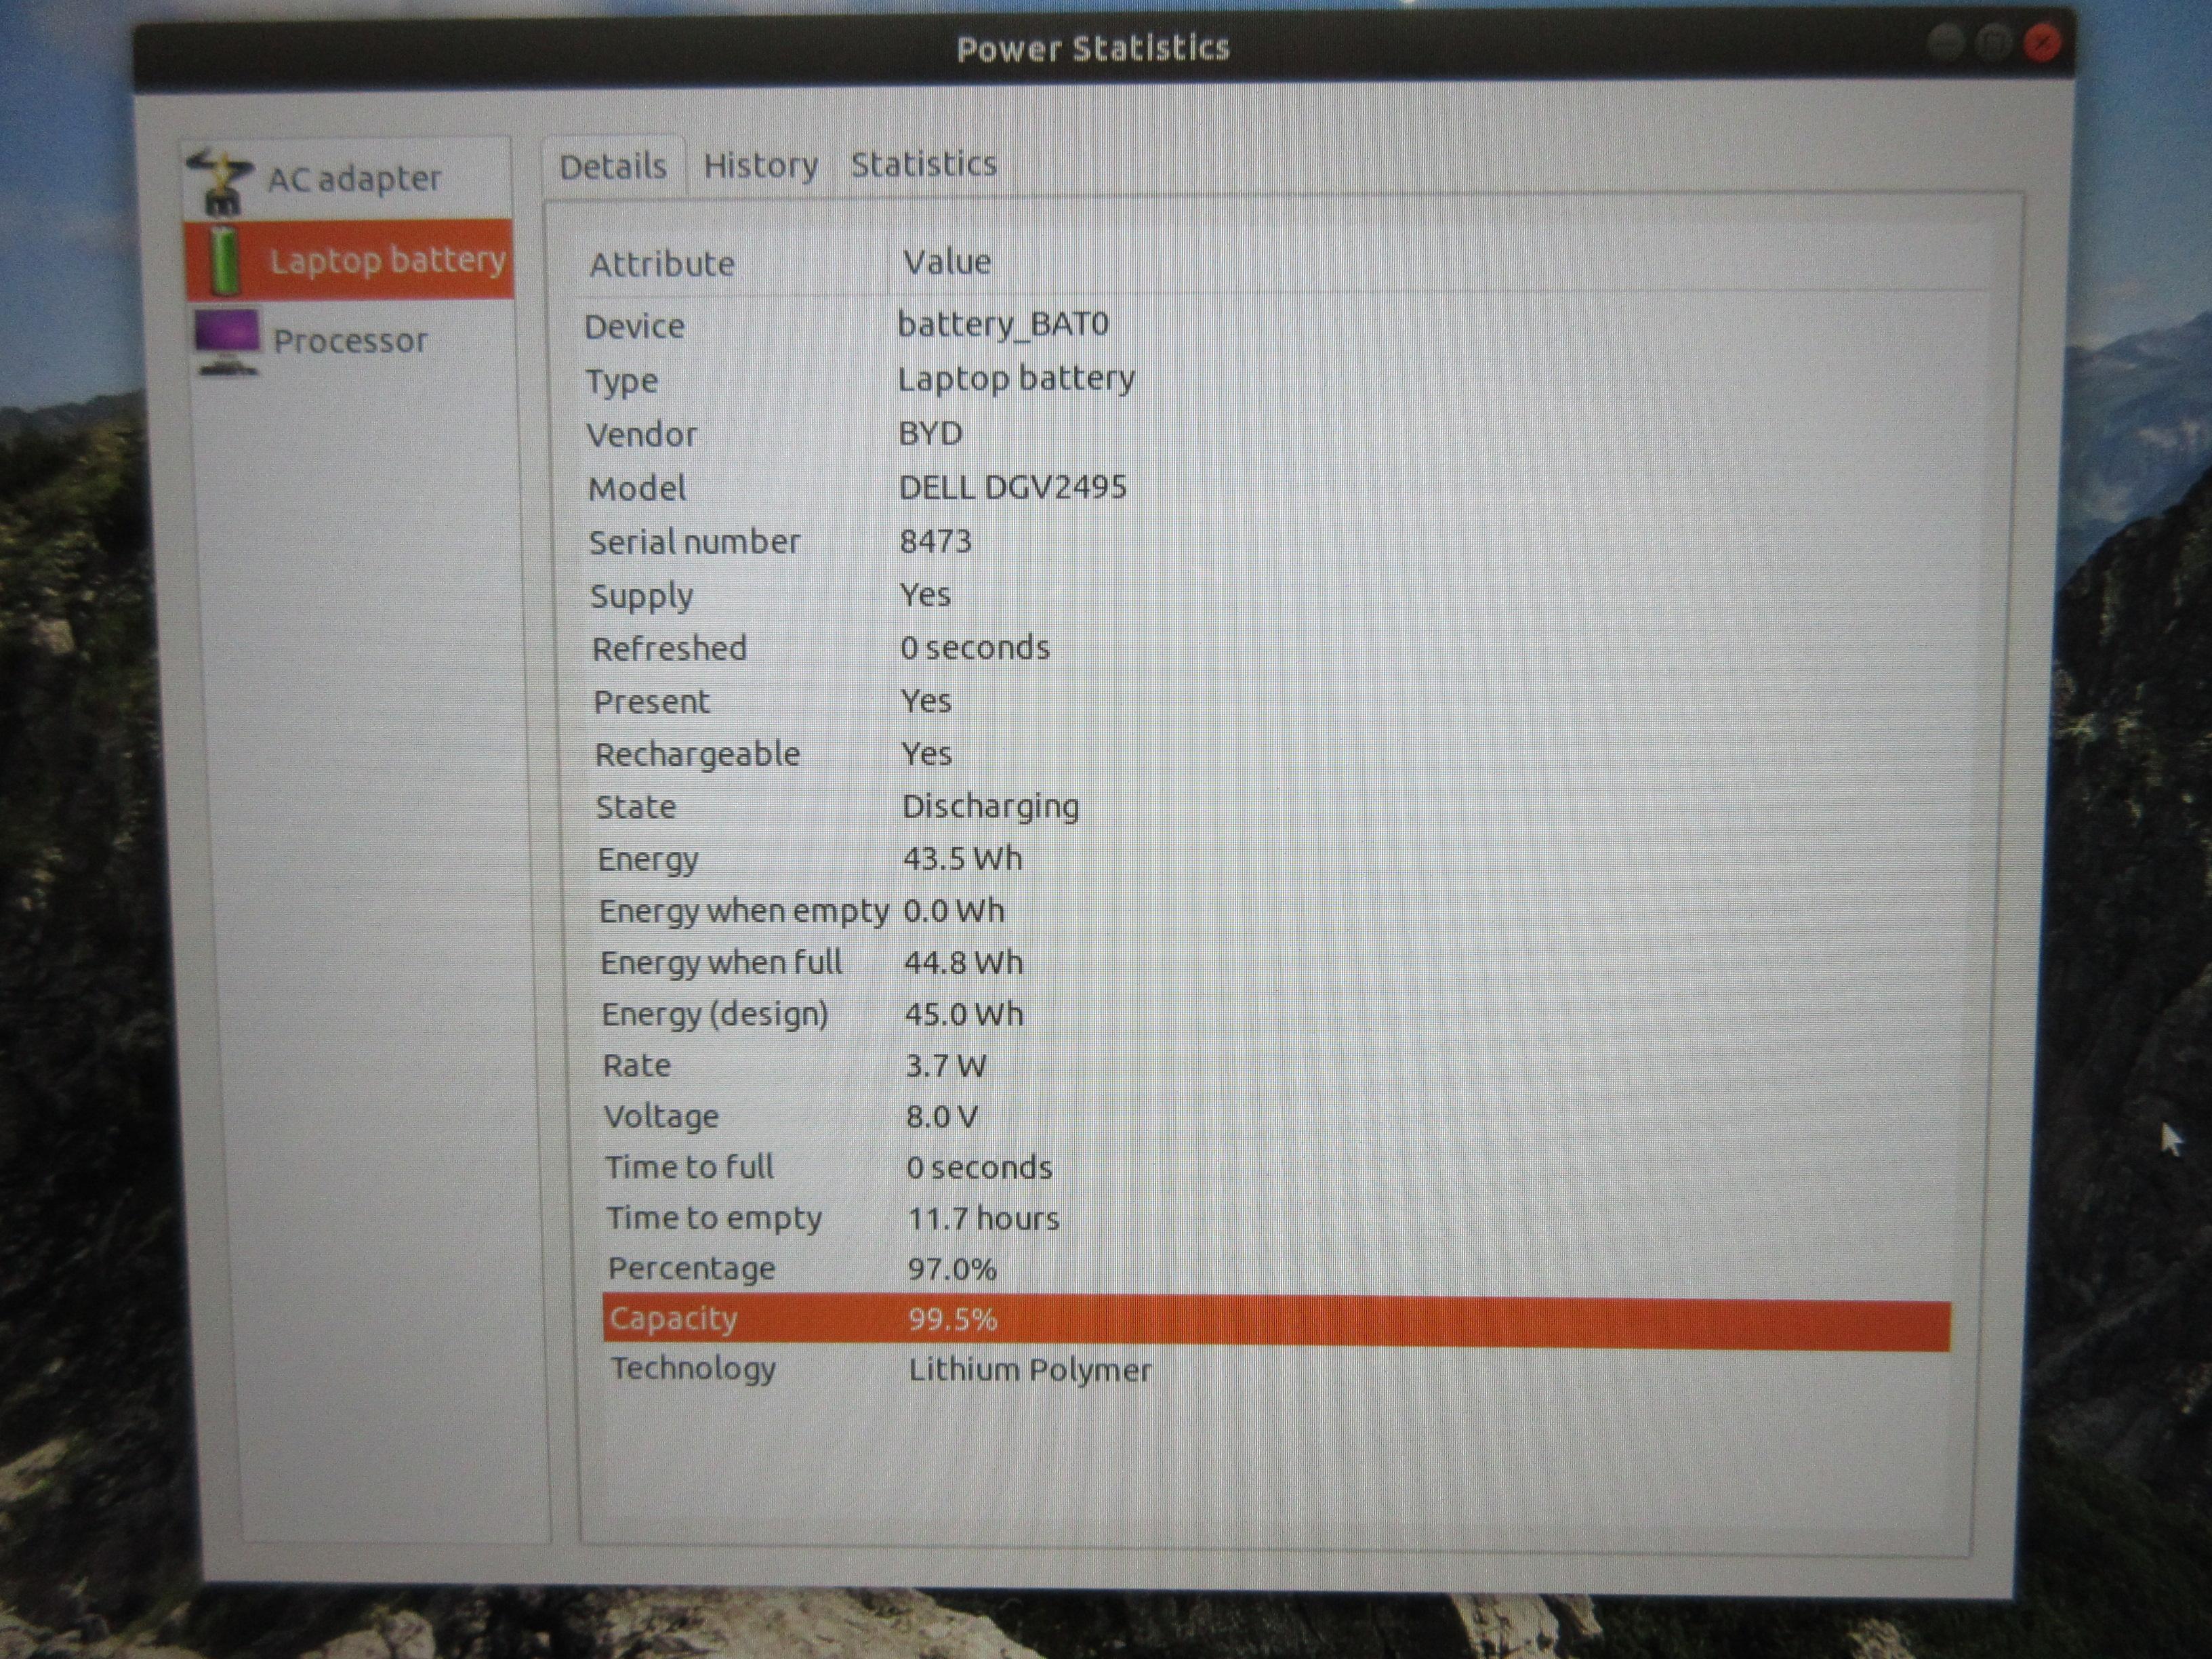This screenshot has width=2212, height=1659.
Task: Open the AC adapter device entry
Action: coord(347,180)
